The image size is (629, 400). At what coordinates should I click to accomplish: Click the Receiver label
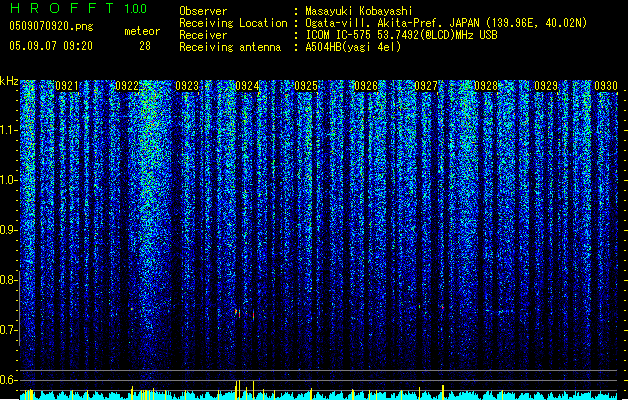203,35
